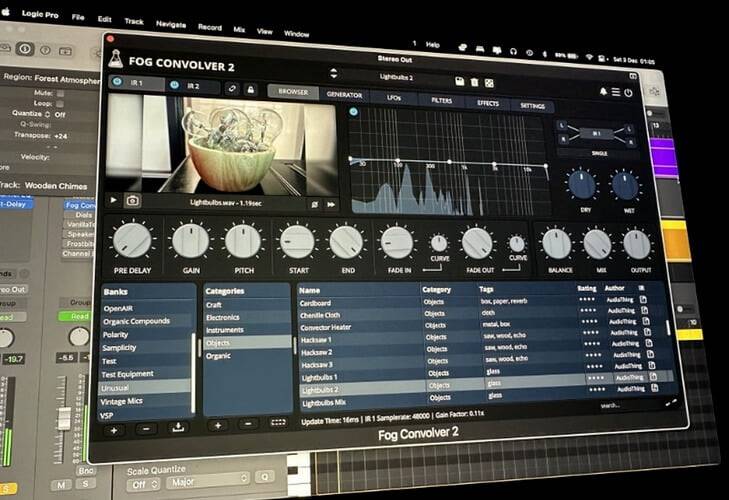The image size is (729, 500).
Task: Click the plugin power bypass icon
Action: [x=628, y=93]
